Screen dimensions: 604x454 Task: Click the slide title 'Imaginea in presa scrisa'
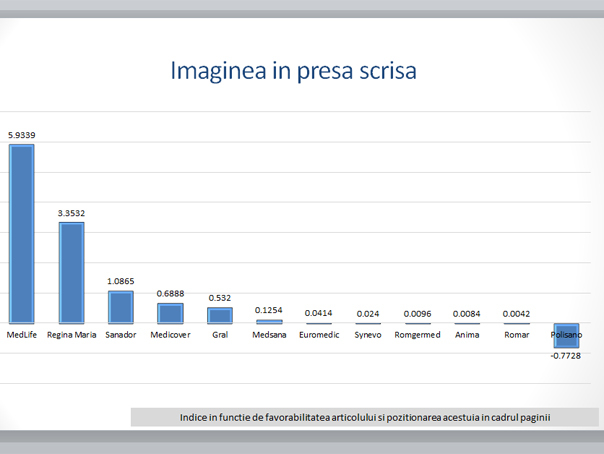[293, 71]
